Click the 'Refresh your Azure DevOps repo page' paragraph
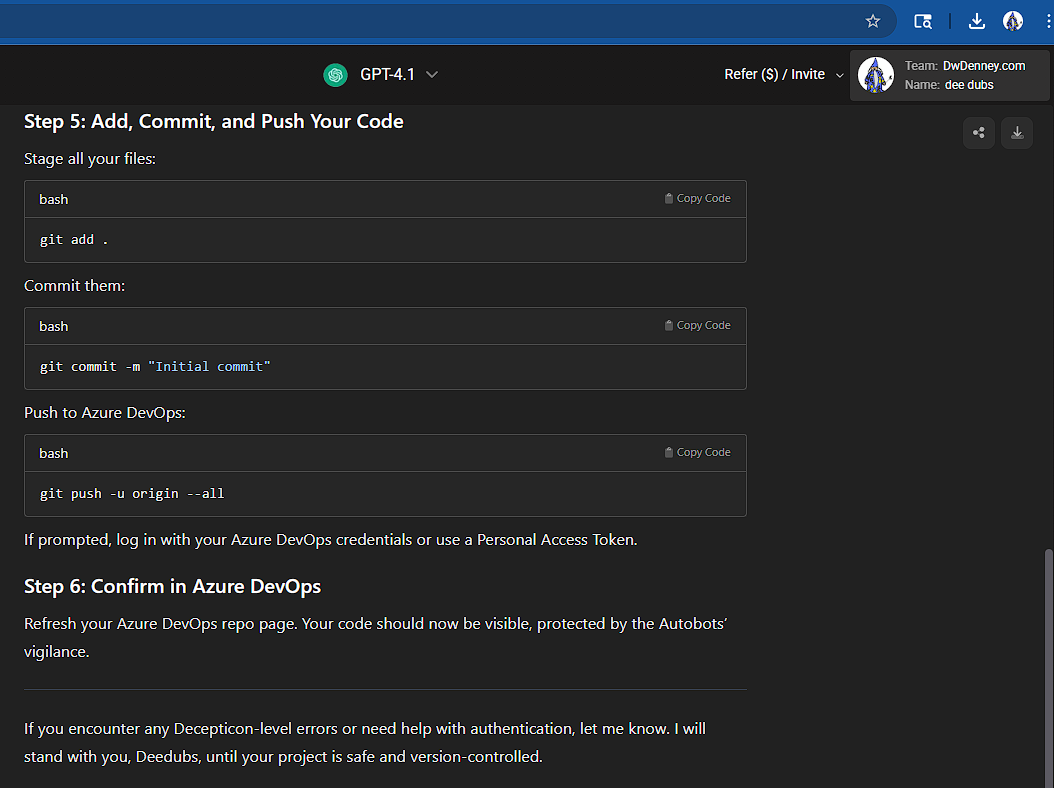This screenshot has width=1054, height=788. pos(376,638)
